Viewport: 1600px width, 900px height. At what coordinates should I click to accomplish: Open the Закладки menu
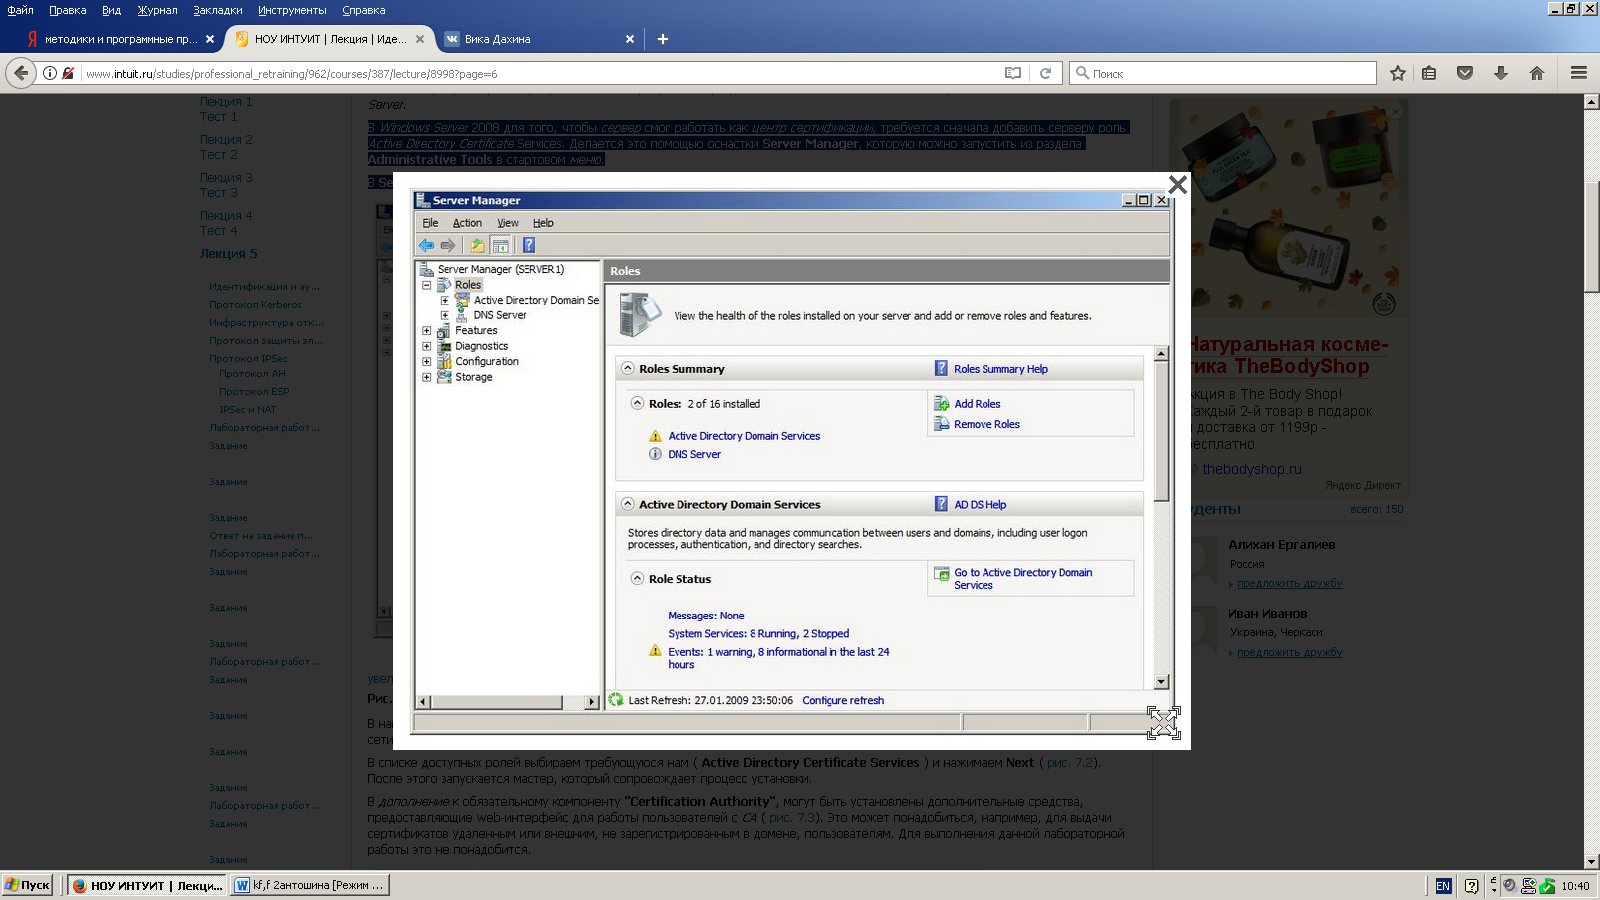point(218,10)
